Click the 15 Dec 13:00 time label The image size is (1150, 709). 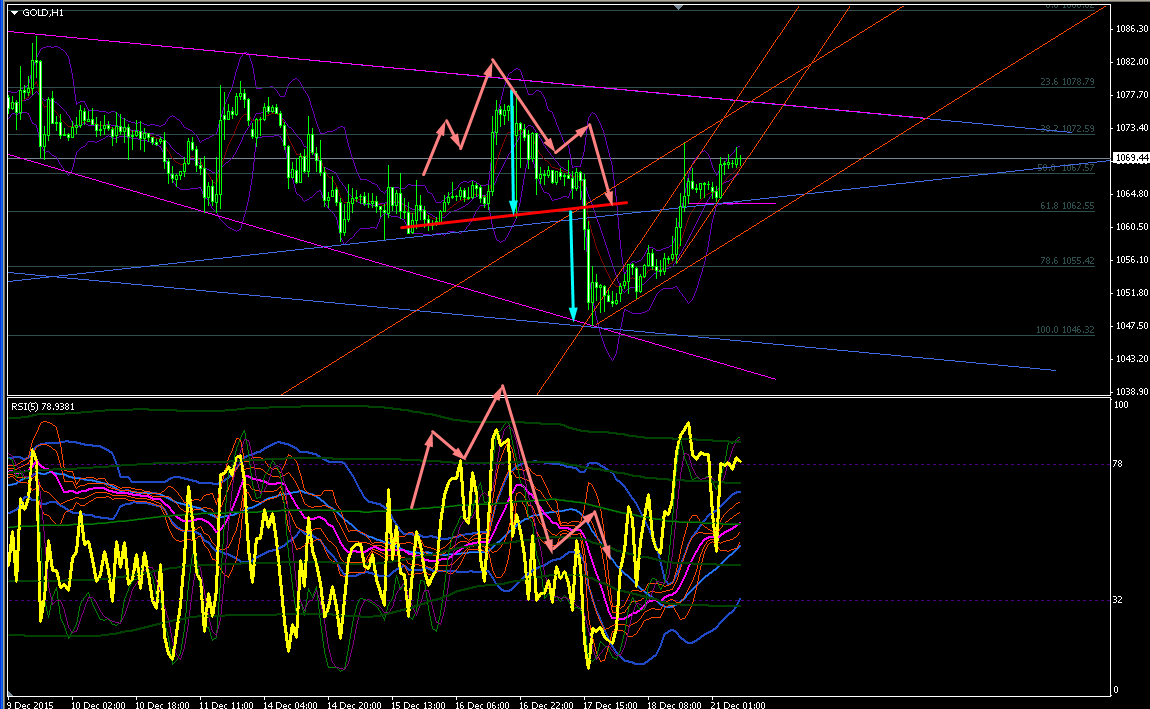coord(418,705)
